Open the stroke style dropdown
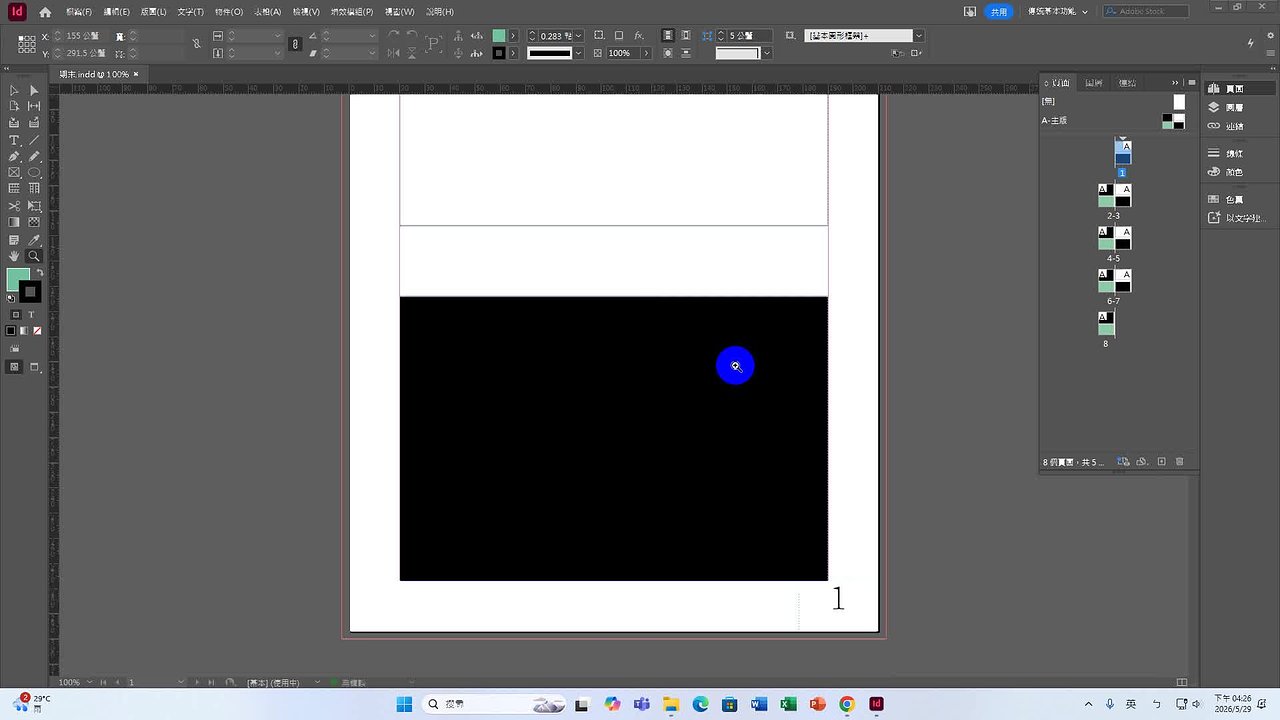Viewport: 1280px width, 720px height. pos(578,53)
